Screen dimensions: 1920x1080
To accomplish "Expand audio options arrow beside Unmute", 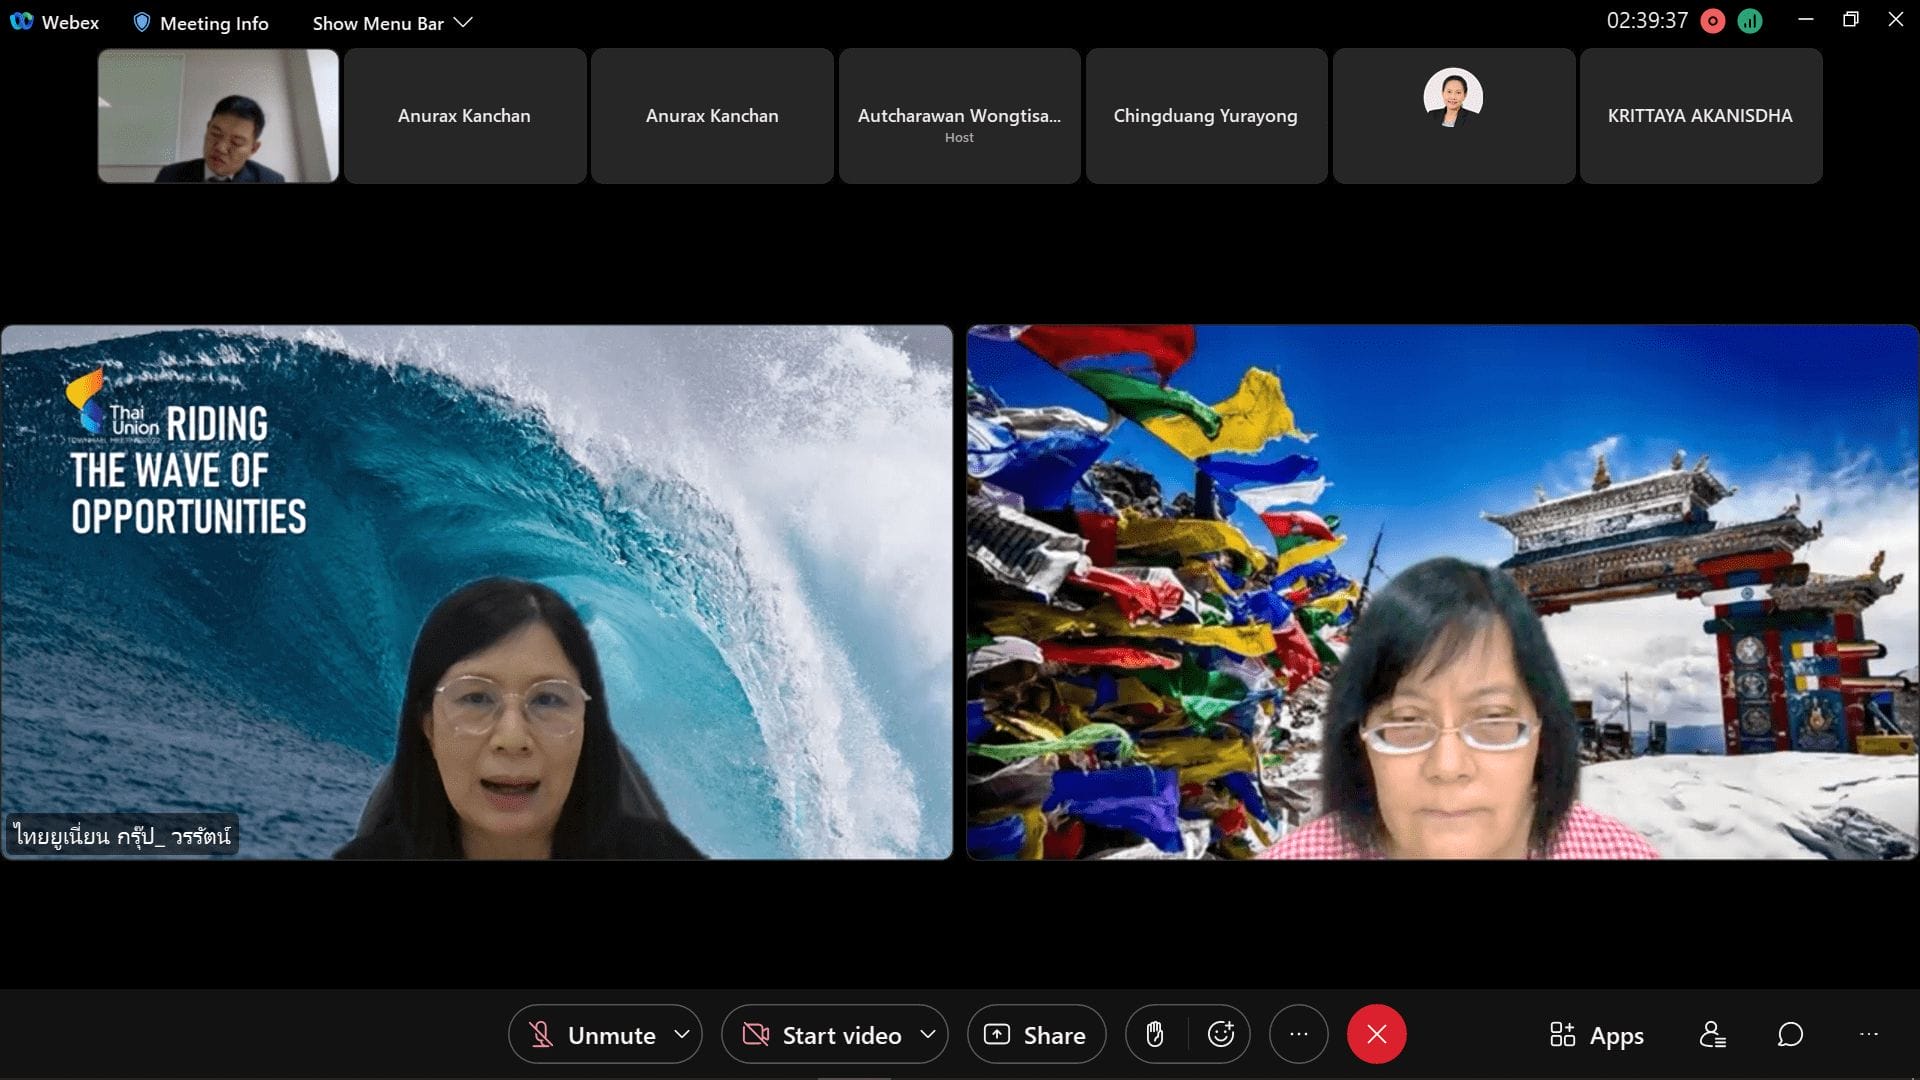I will coord(682,1034).
